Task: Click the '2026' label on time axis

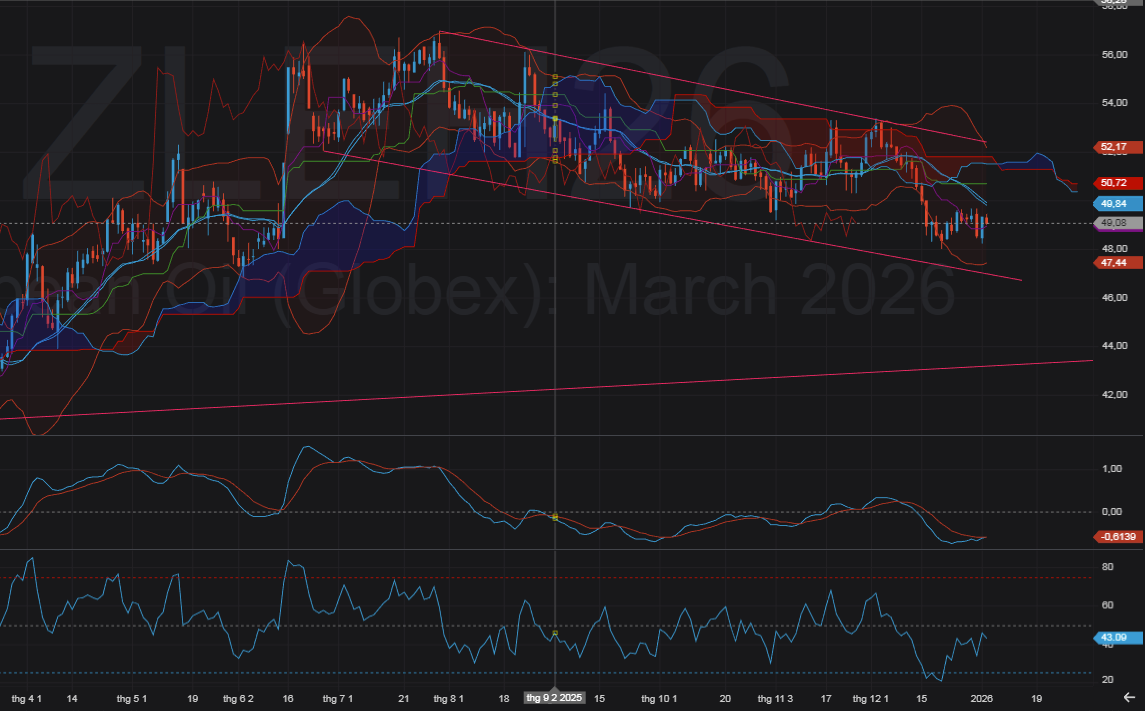Action: (982, 697)
